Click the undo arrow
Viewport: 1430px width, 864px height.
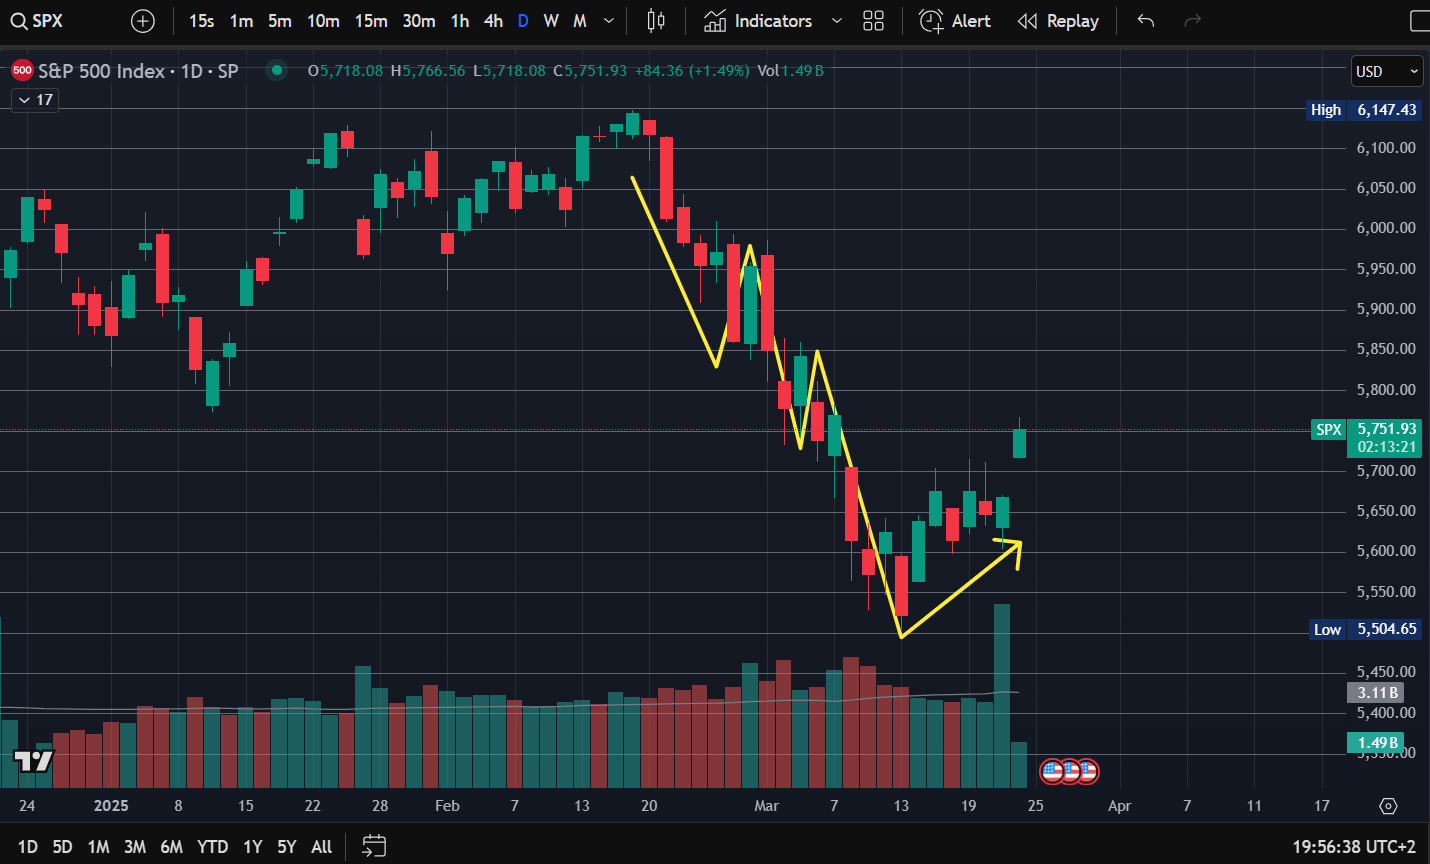click(1146, 21)
